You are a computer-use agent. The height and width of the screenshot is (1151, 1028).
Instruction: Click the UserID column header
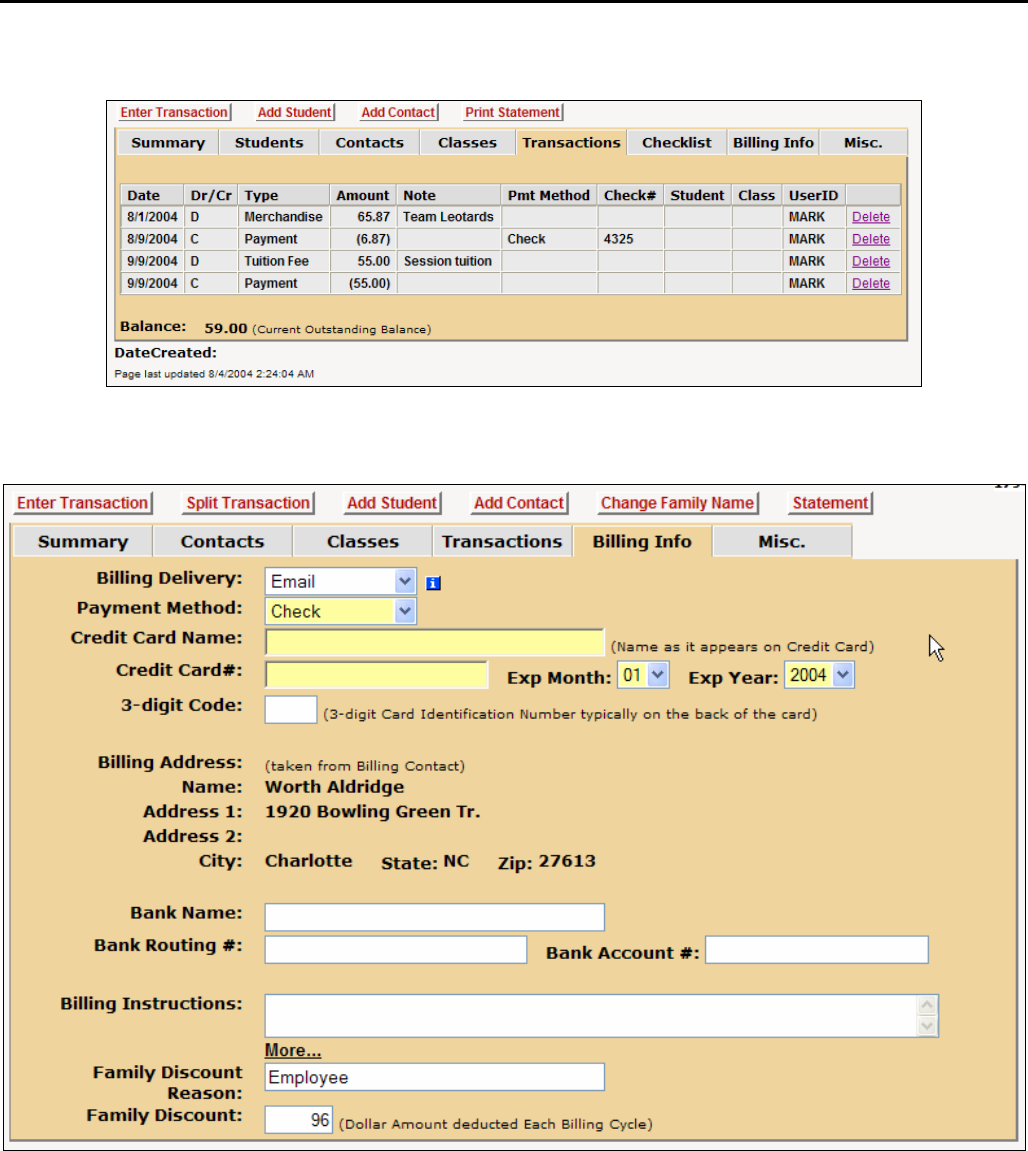pos(814,195)
